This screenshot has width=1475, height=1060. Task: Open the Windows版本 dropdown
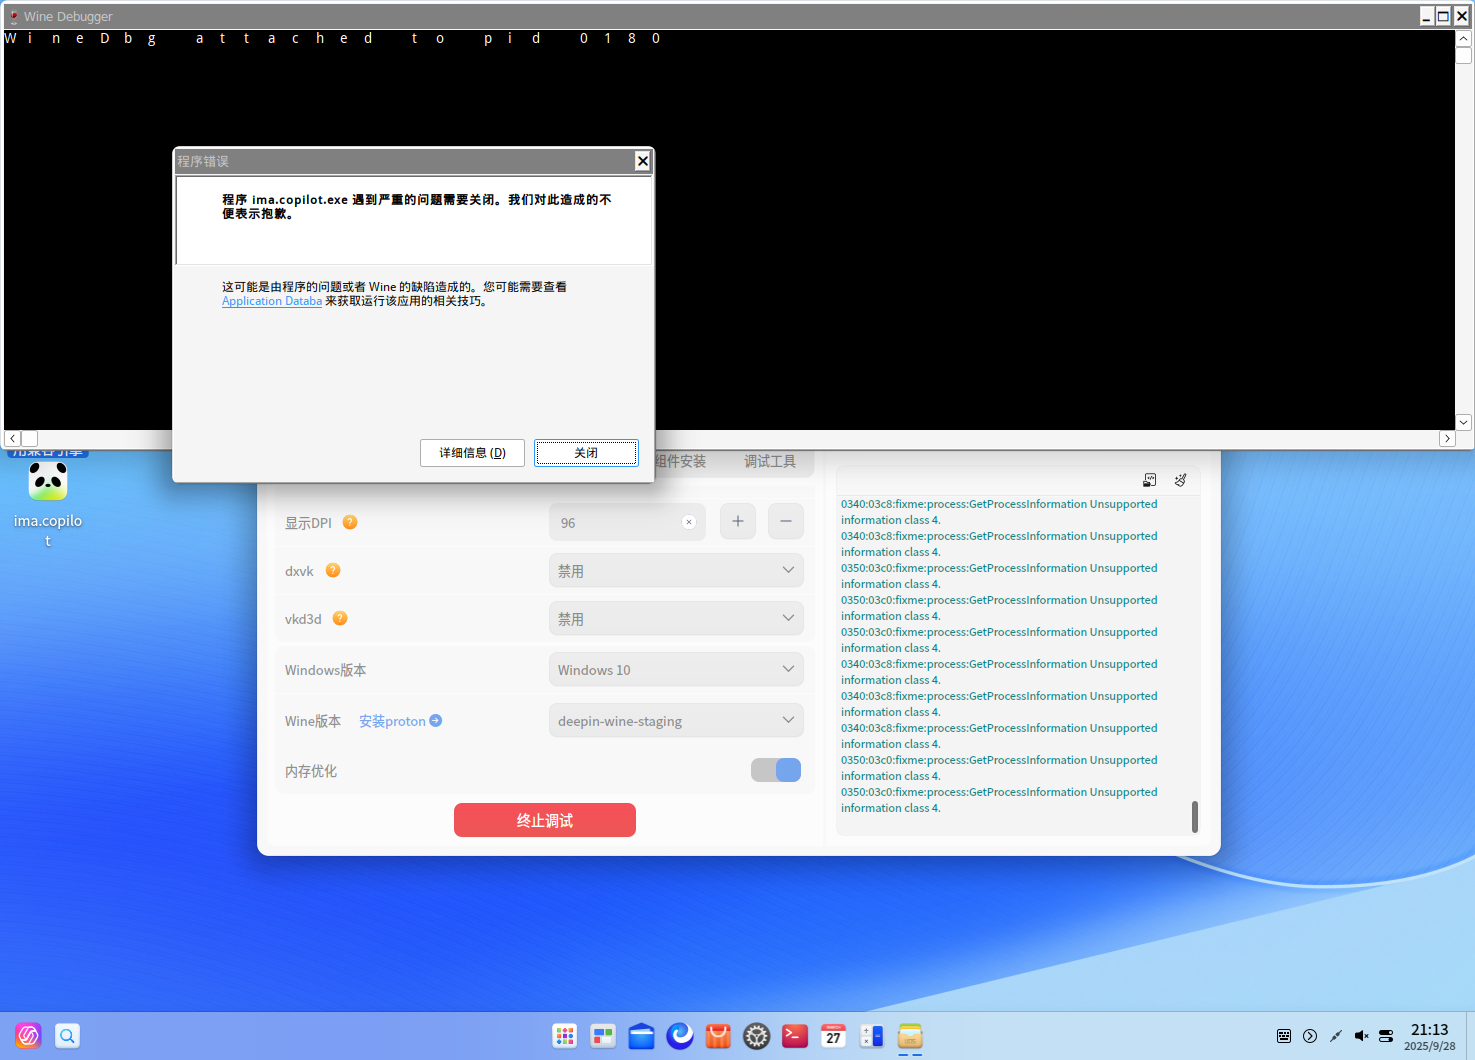(676, 670)
